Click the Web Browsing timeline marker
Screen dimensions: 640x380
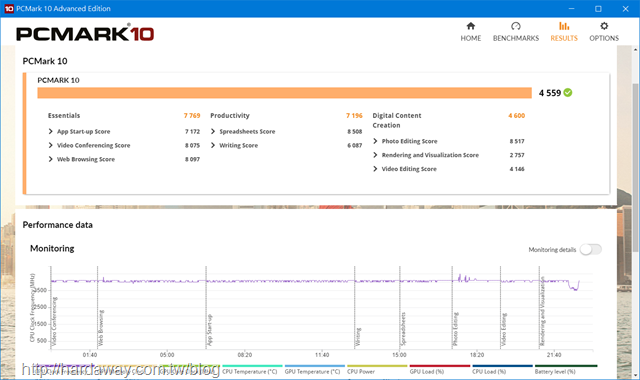[101, 327]
